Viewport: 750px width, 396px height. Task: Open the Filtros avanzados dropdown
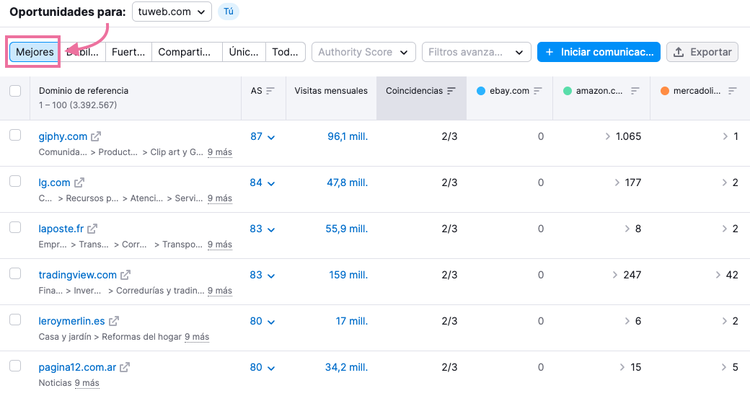coord(476,52)
